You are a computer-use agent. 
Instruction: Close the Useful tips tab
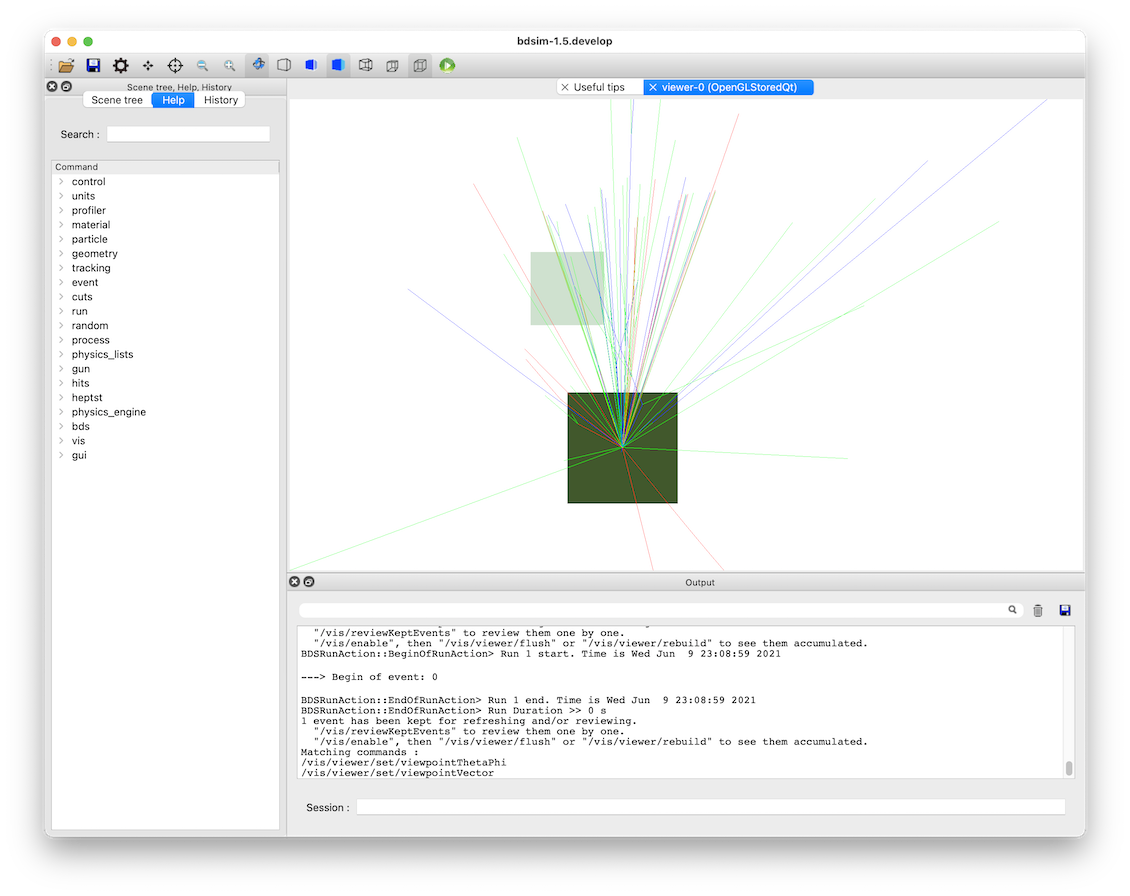coord(565,87)
